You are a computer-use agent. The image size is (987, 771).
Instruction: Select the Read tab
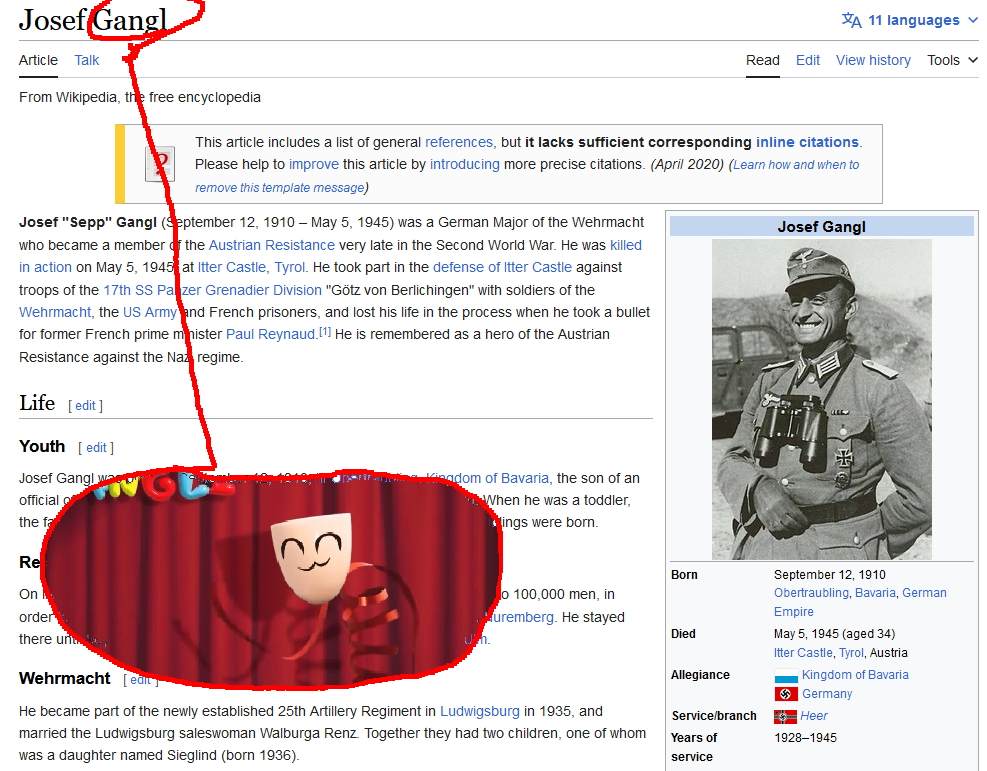coord(762,60)
